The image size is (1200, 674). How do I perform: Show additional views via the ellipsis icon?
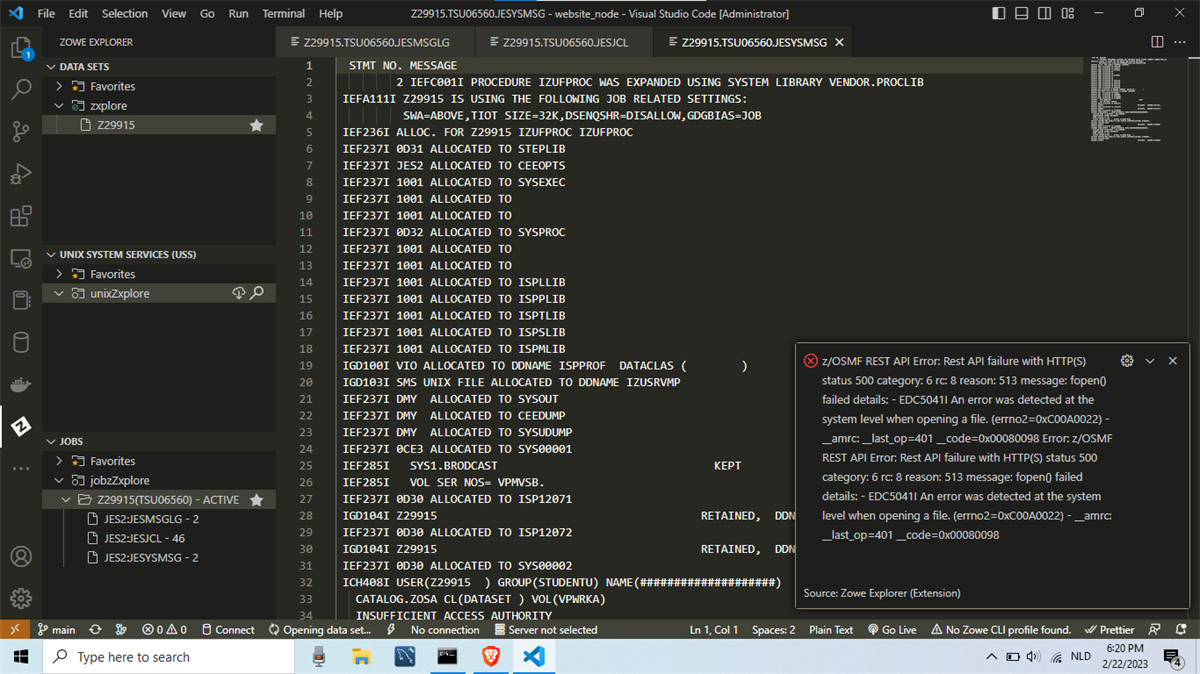[x=21, y=468]
